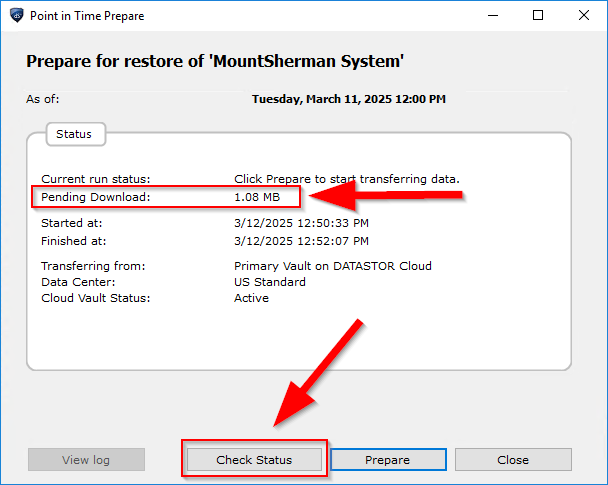The height and width of the screenshot is (485, 608).
Task: Click the "Pending Download:" label
Action: tap(96, 197)
